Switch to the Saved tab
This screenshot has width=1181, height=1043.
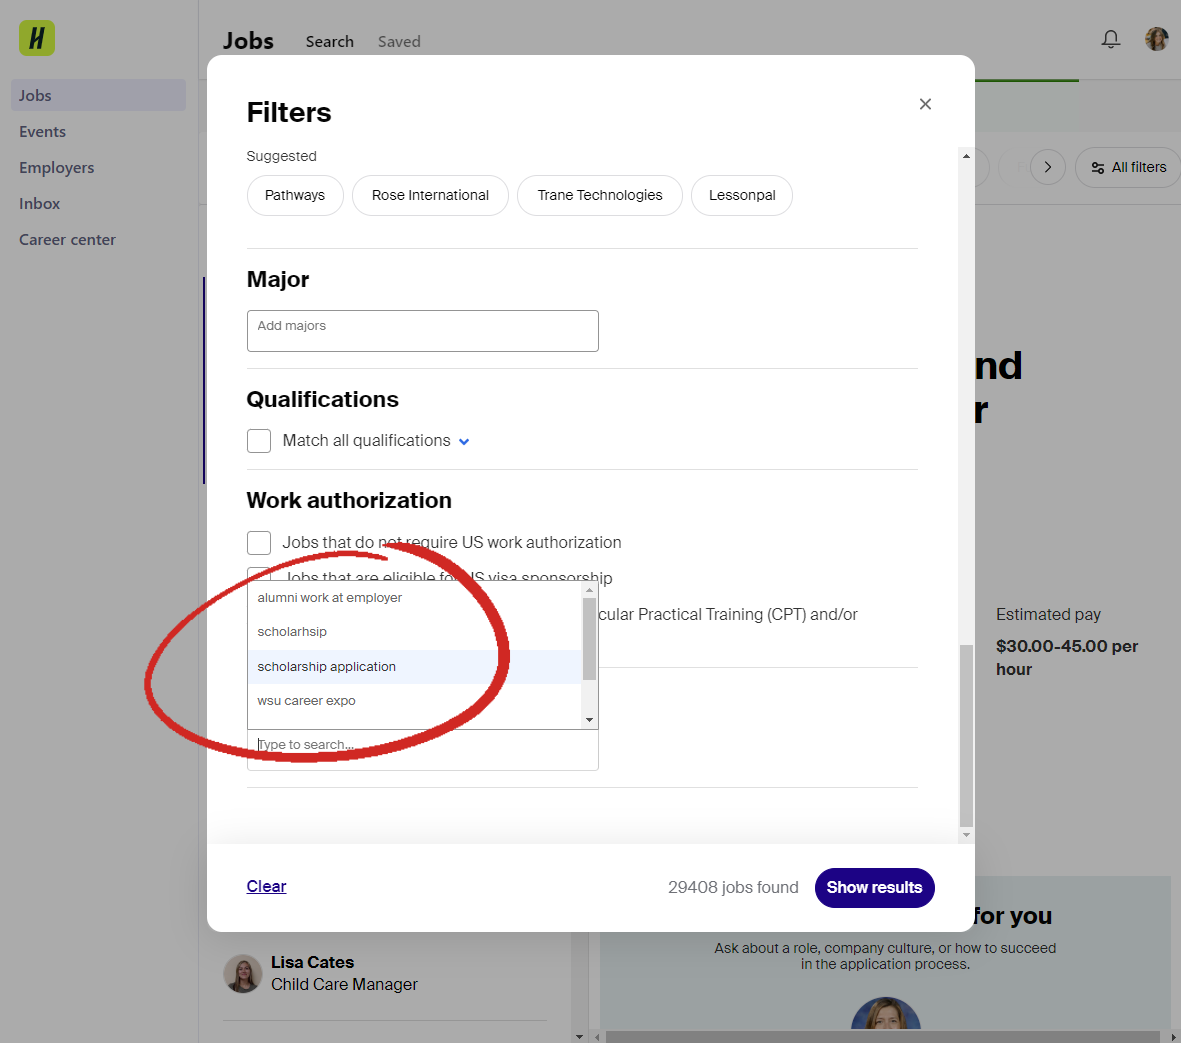coord(399,42)
